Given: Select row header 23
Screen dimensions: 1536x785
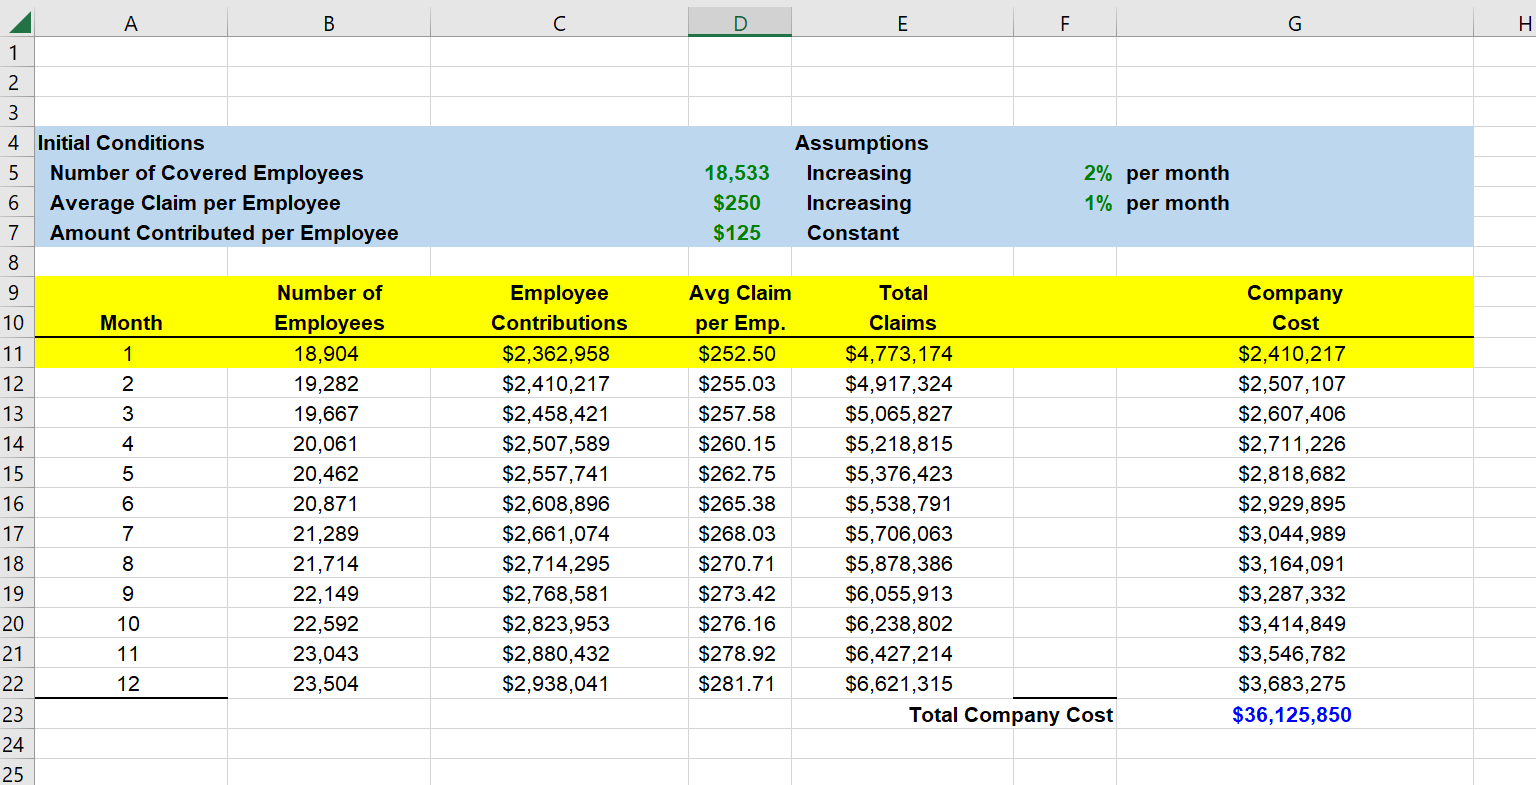Looking at the screenshot, I should (x=16, y=714).
